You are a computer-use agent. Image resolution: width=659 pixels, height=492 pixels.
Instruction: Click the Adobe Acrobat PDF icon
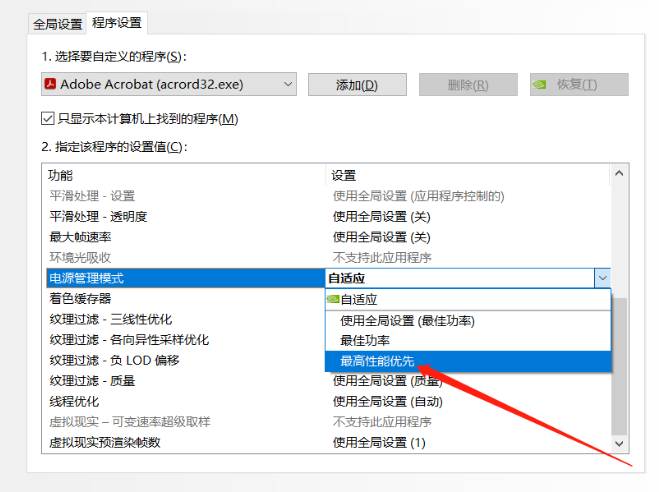50,84
